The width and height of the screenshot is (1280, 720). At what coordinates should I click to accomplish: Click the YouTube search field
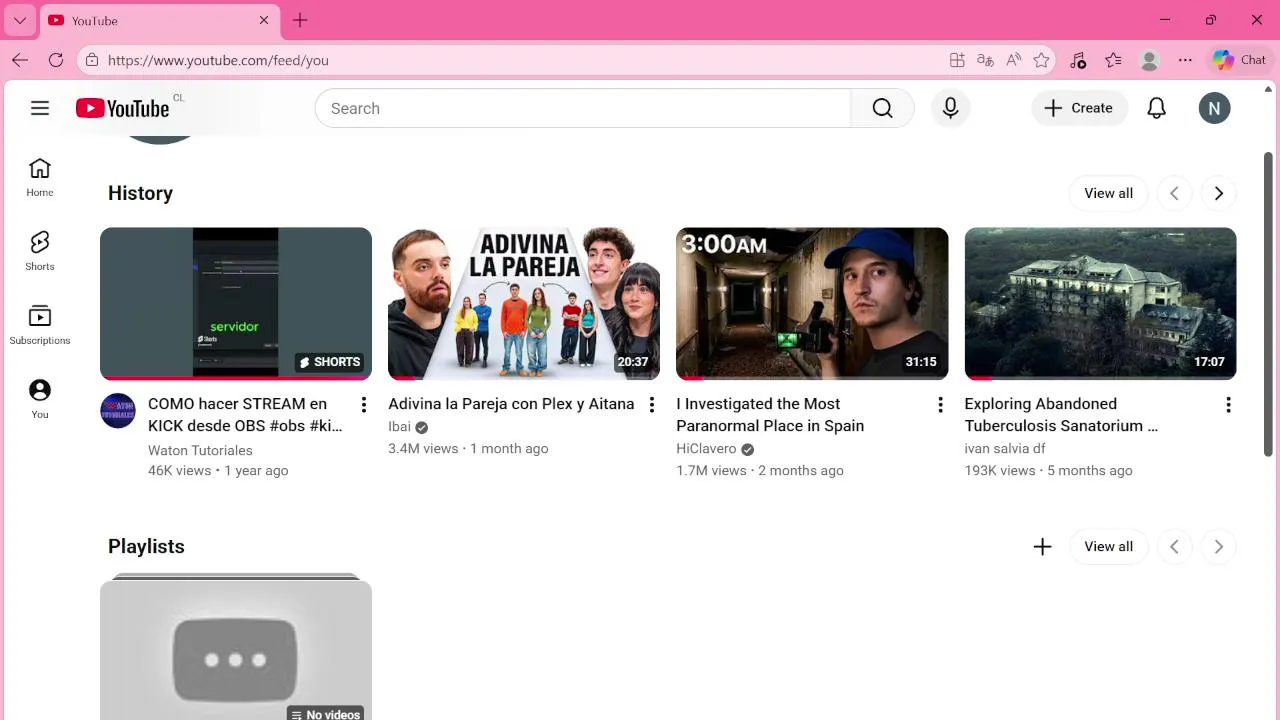583,108
